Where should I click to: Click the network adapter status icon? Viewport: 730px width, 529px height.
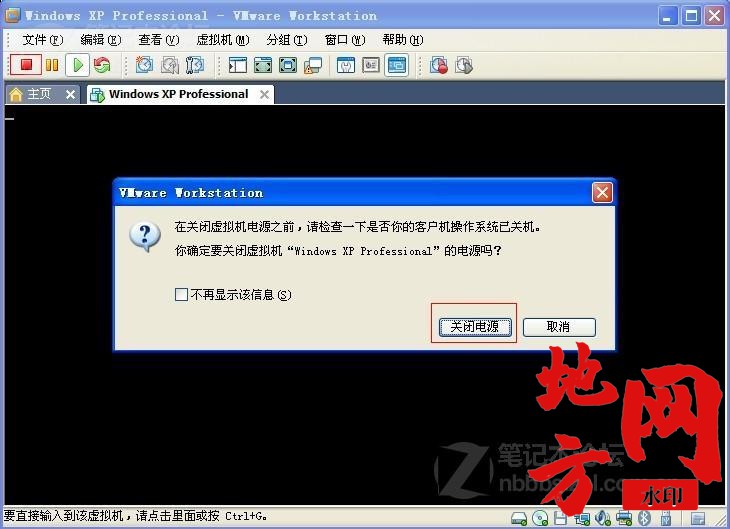click(582, 518)
